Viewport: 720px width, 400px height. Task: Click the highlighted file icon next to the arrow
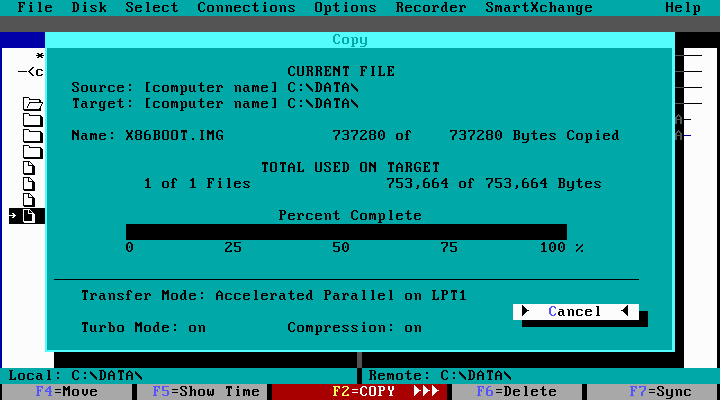click(29, 215)
